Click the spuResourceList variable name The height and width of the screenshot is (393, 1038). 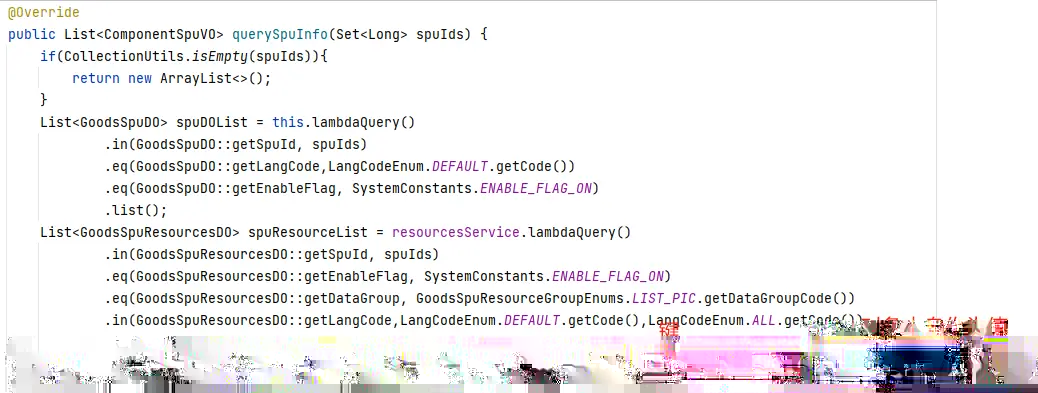pyautogui.click(x=308, y=232)
